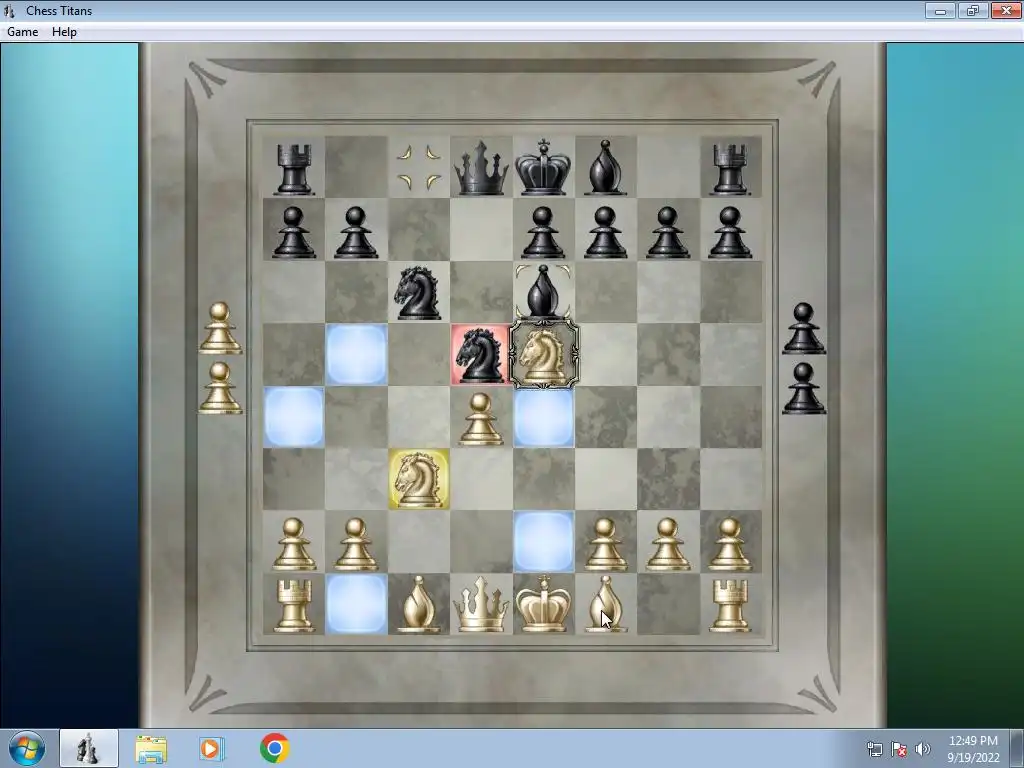Move knight to highlighted e4 square
Viewport: 1024px width, 768px height.
coord(543,417)
